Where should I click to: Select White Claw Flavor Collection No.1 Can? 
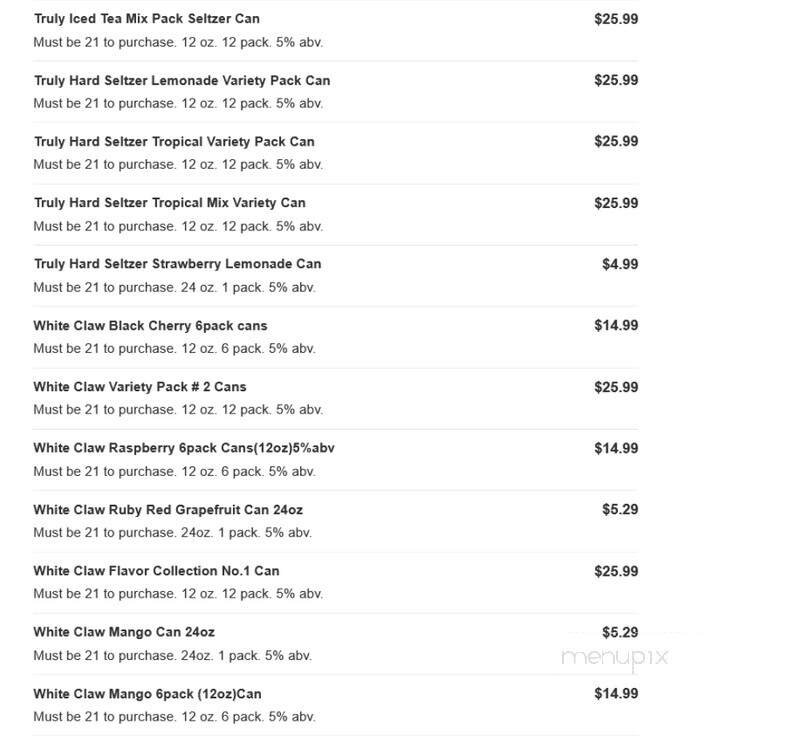click(x=156, y=571)
